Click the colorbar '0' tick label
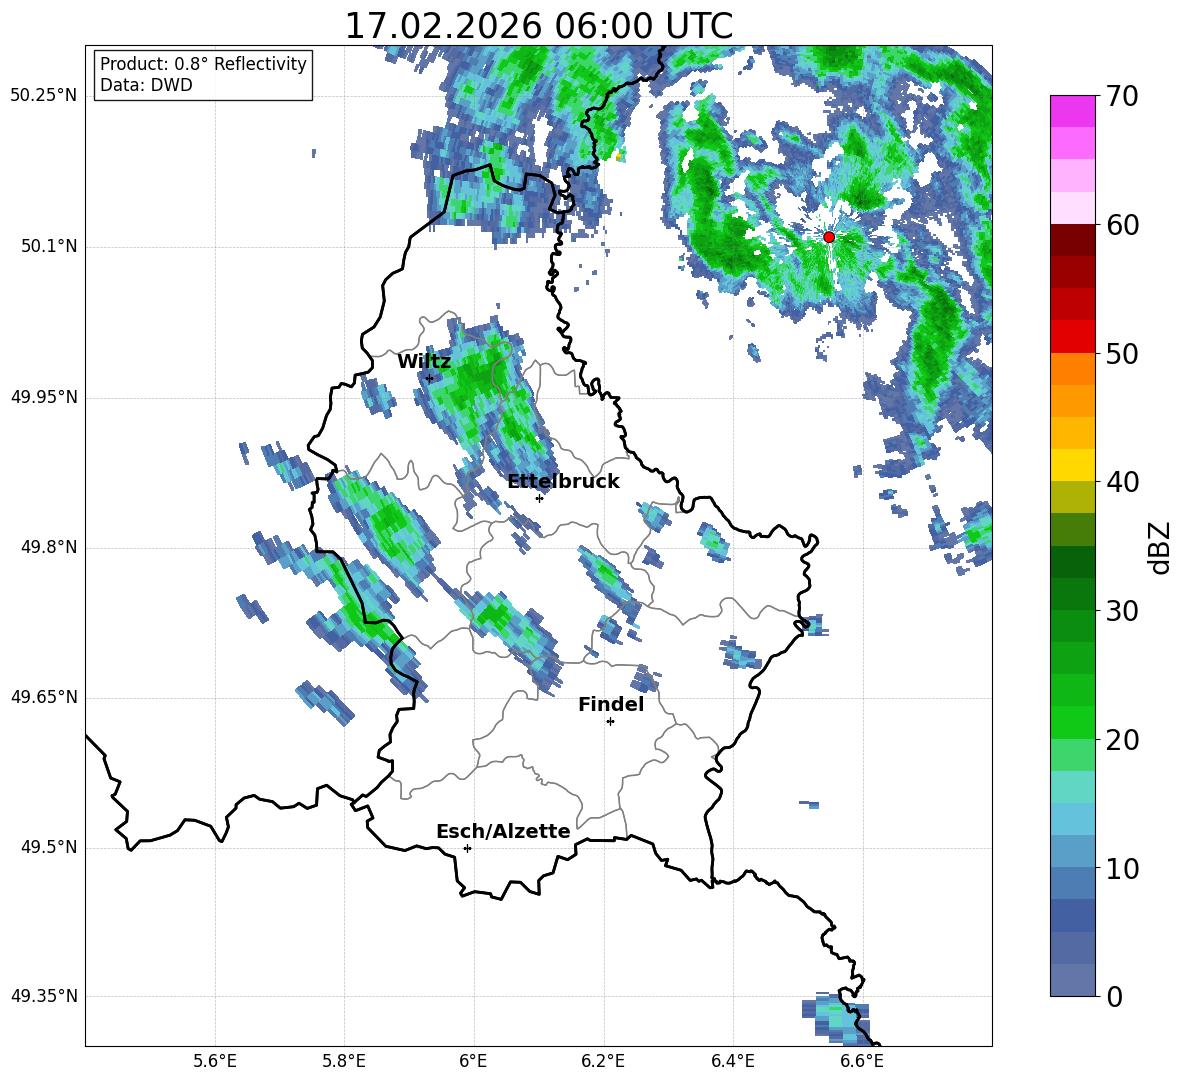Viewport: 1184px width, 1081px height. point(1114,997)
